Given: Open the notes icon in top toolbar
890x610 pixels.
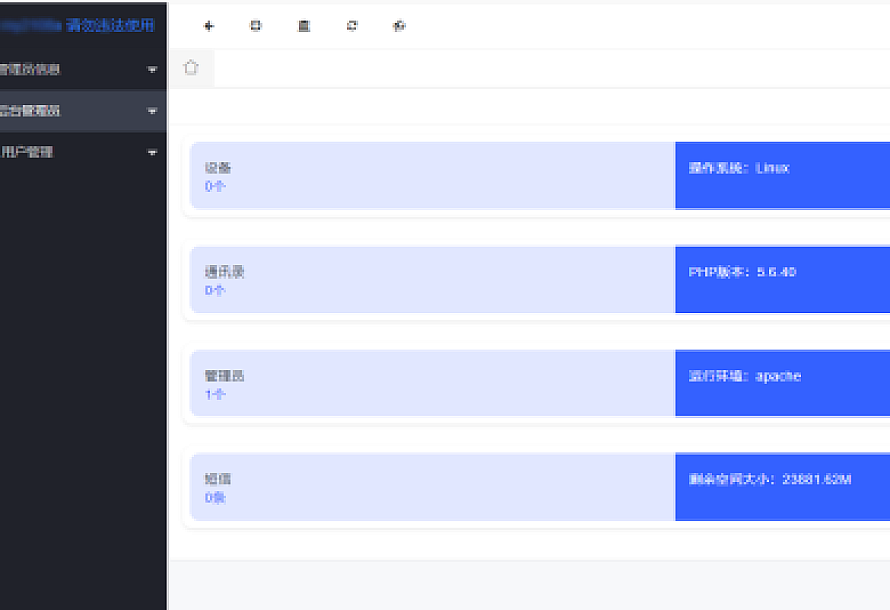Looking at the screenshot, I should click(304, 26).
